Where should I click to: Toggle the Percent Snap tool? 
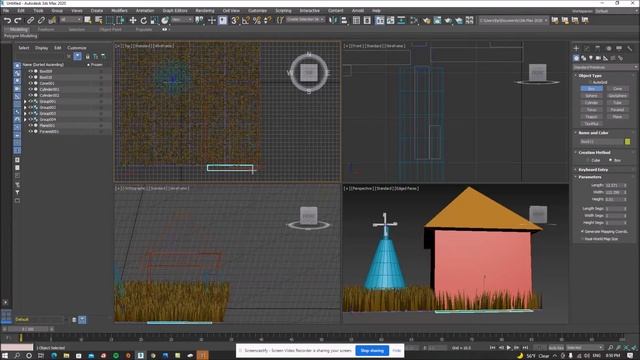[257, 20]
